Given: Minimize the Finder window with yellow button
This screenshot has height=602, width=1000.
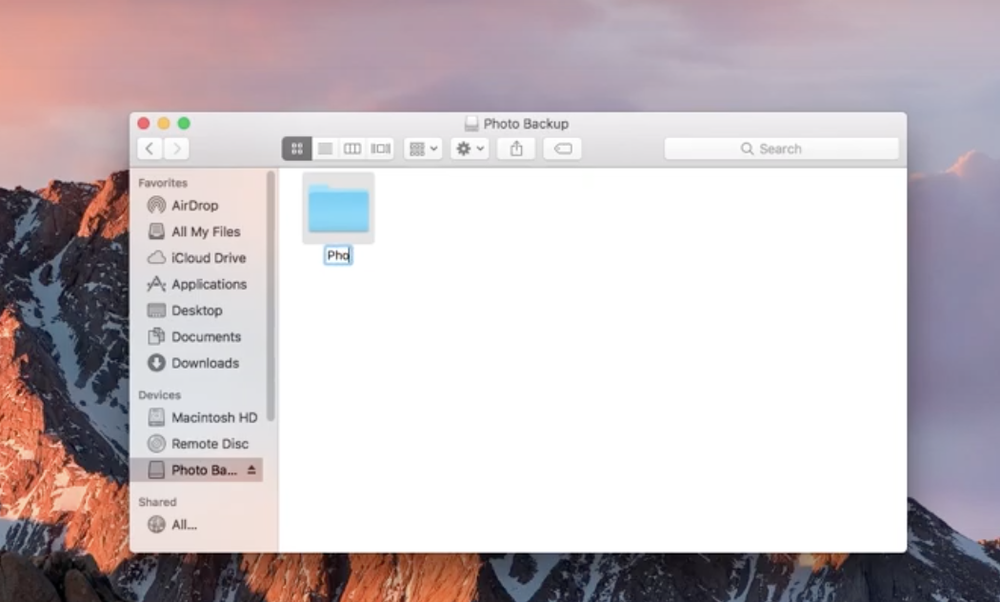Looking at the screenshot, I should (x=164, y=123).
